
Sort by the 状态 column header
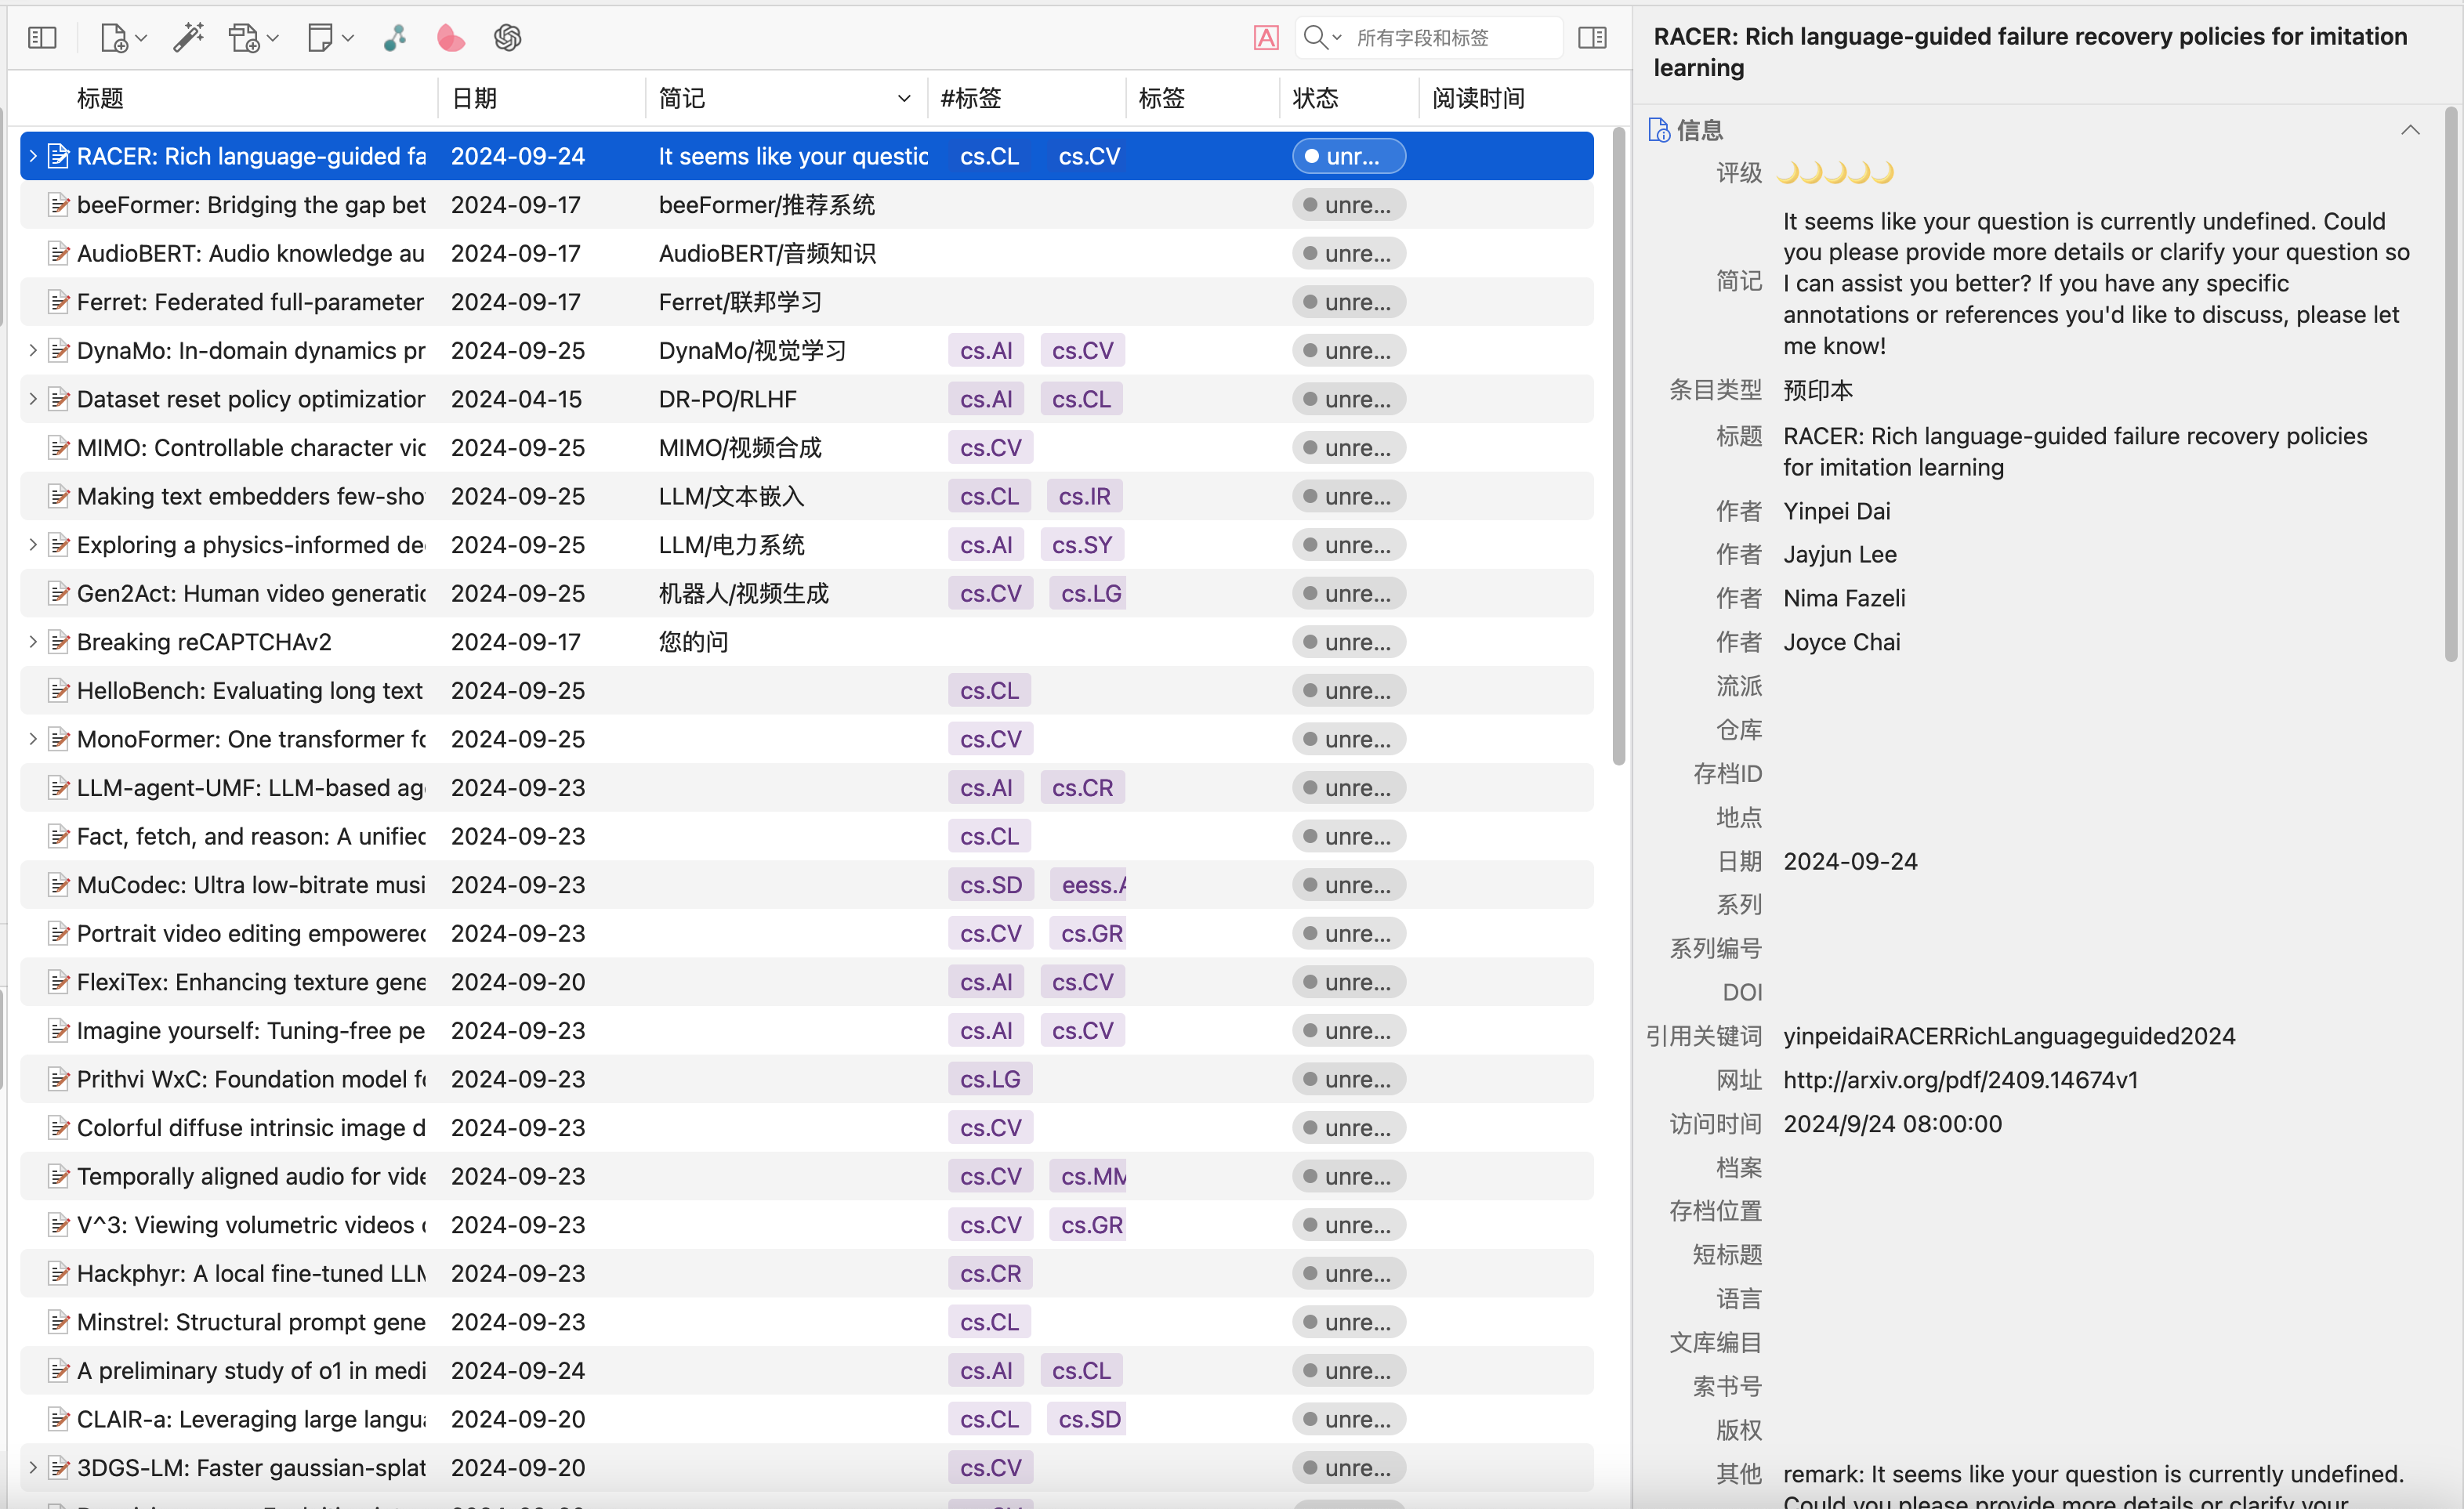[1315, 98]
